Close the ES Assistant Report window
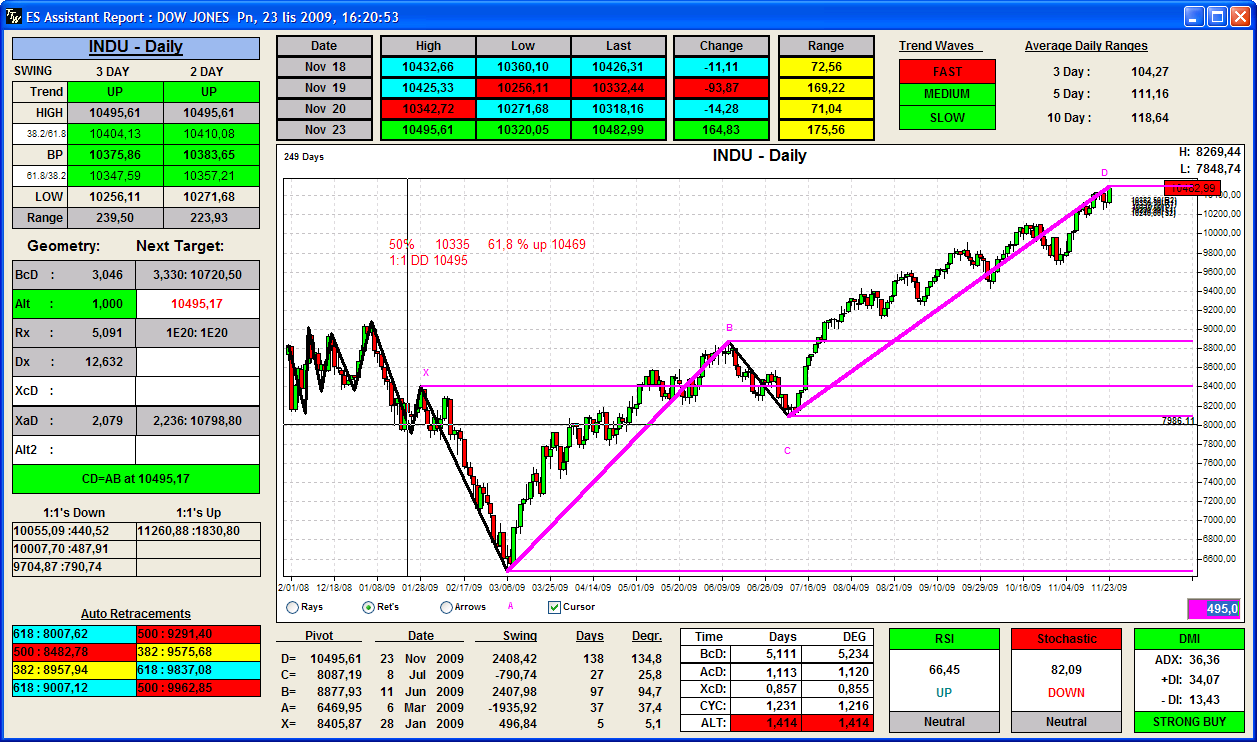This screenshot has height=742, width=1257. (x=1240, y=17)
